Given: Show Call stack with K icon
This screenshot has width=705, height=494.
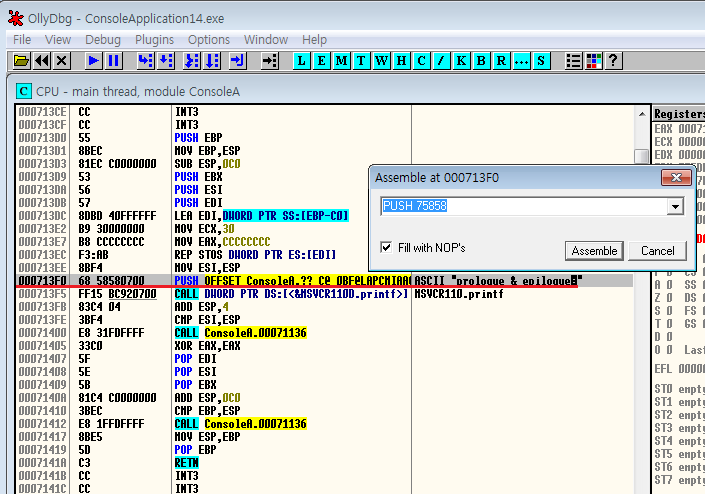Looking at the screenshot, I should (461, 61).
